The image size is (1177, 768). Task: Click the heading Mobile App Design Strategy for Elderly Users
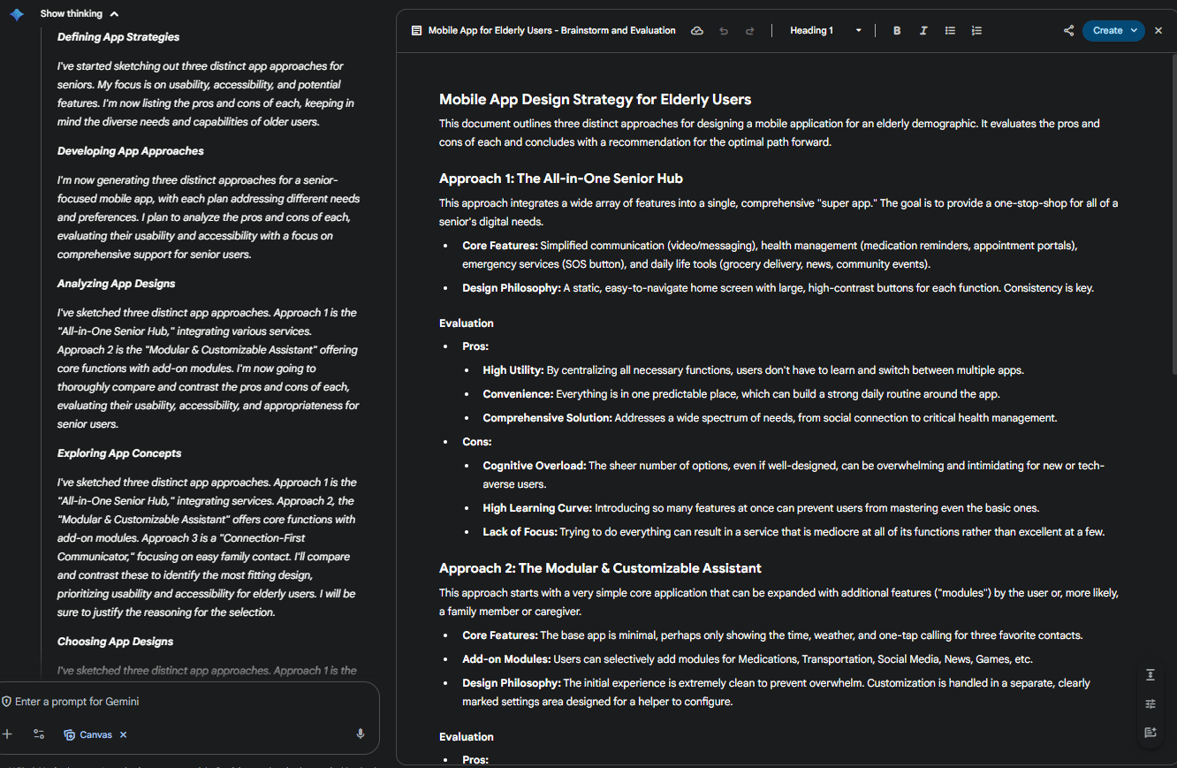tap(595, 100)
